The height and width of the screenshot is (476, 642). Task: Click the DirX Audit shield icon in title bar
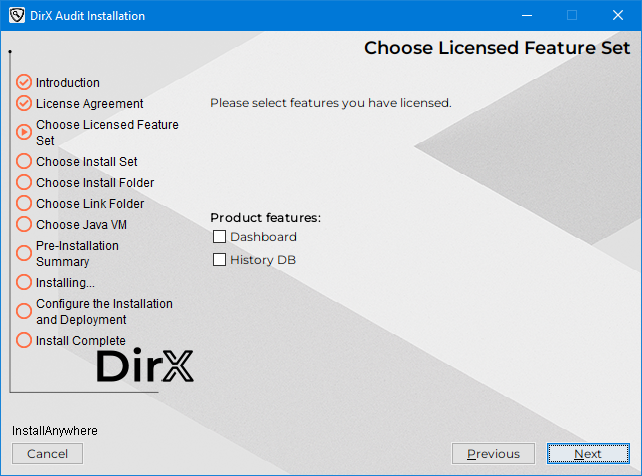pos(16,16)
